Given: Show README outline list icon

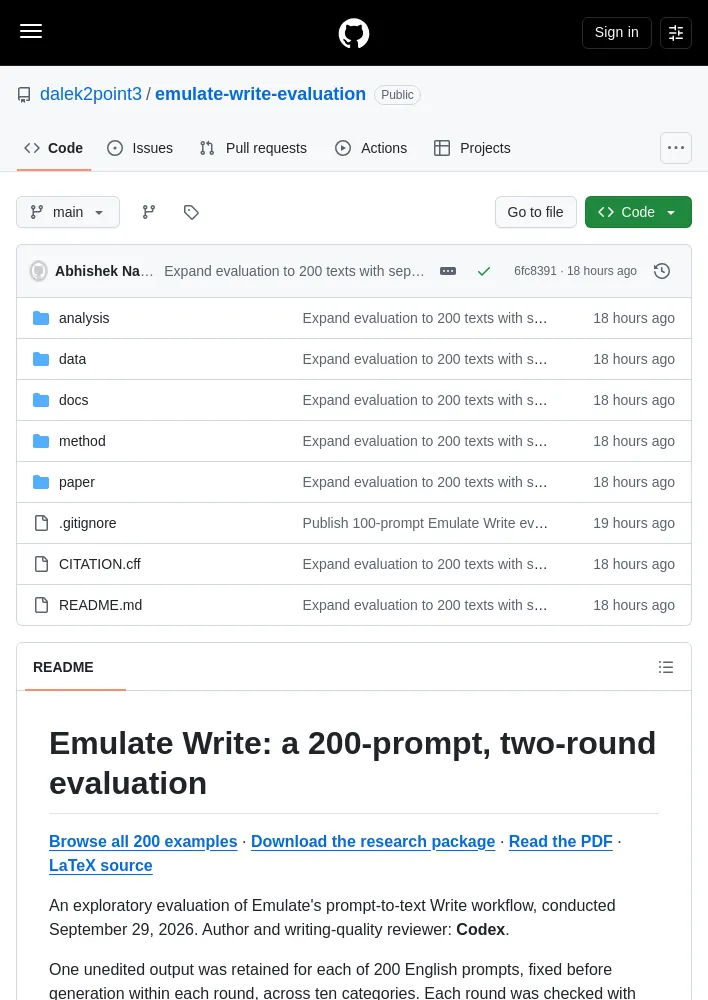Looking at the screenshot, I should (x=666, y=667).
